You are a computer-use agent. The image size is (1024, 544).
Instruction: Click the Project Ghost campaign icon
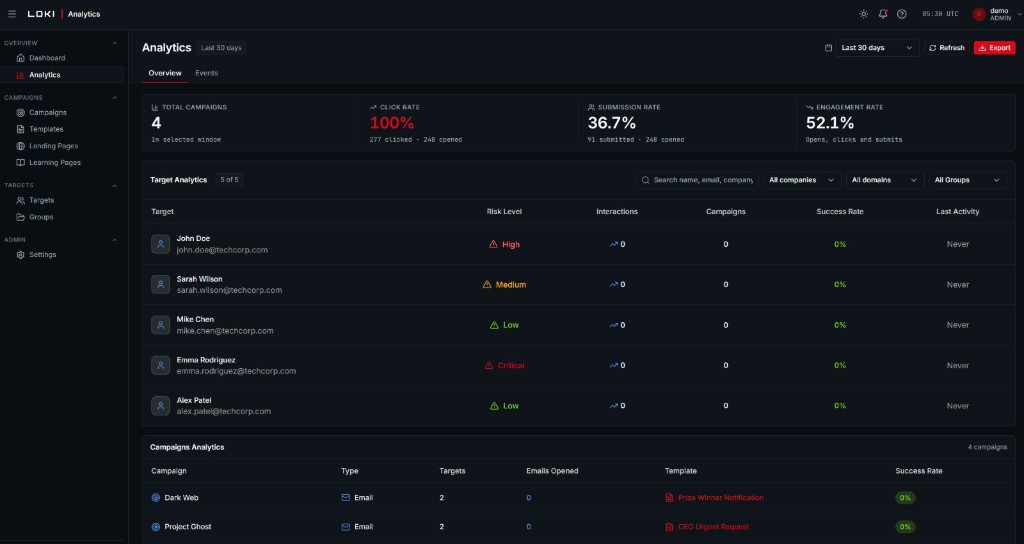point(155,527)
